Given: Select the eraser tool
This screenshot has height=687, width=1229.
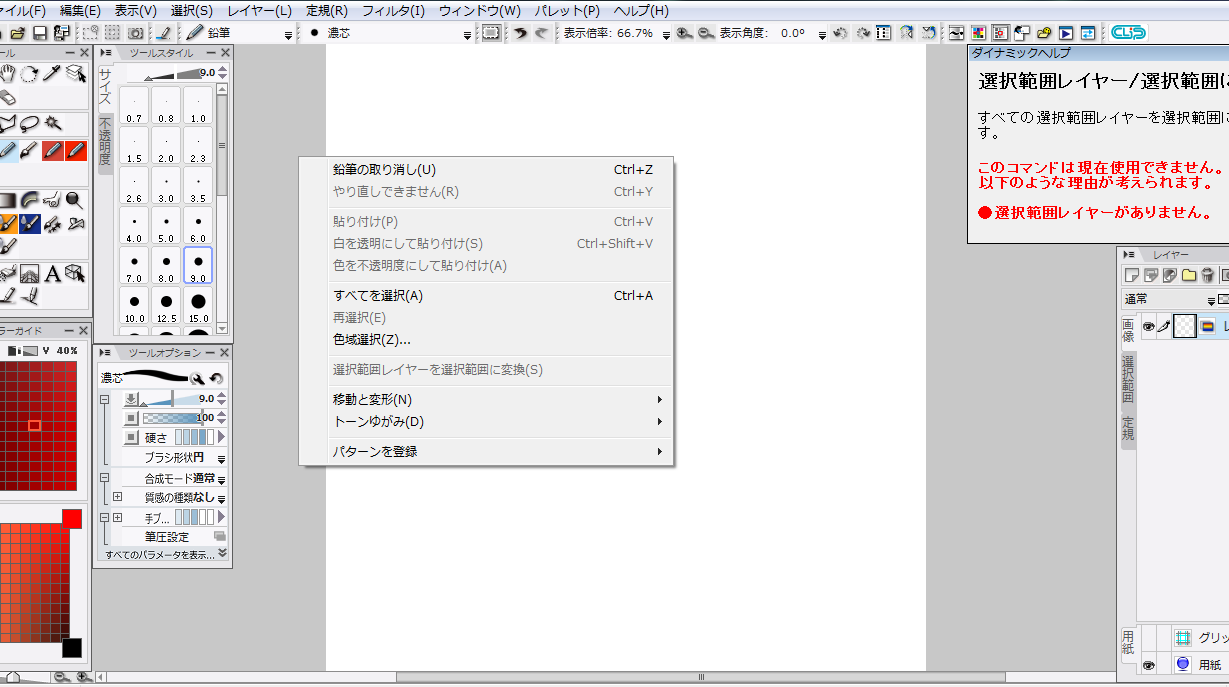Looking at the screenshot, I should tap(8, 97).
